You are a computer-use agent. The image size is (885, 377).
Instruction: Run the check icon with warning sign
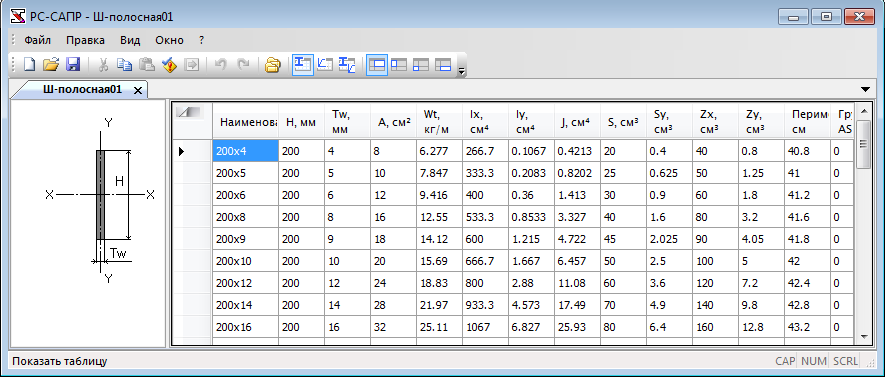tap(169, 65)
